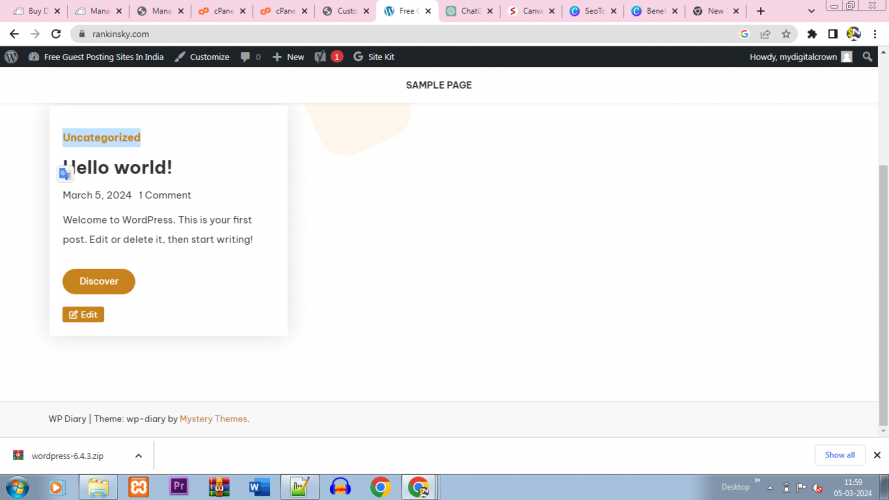Show hidden system tray icons
Screen dimensions: 889x500
tap(770, 488)
